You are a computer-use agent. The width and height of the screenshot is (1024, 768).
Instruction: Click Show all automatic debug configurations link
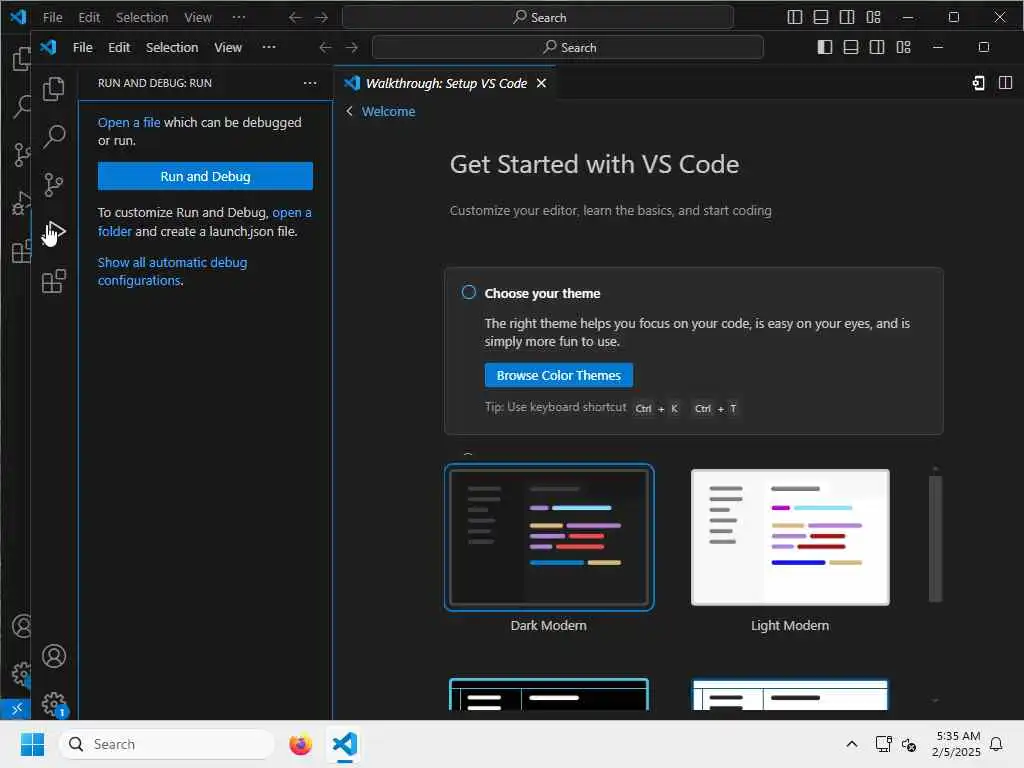tap(172, 271)
